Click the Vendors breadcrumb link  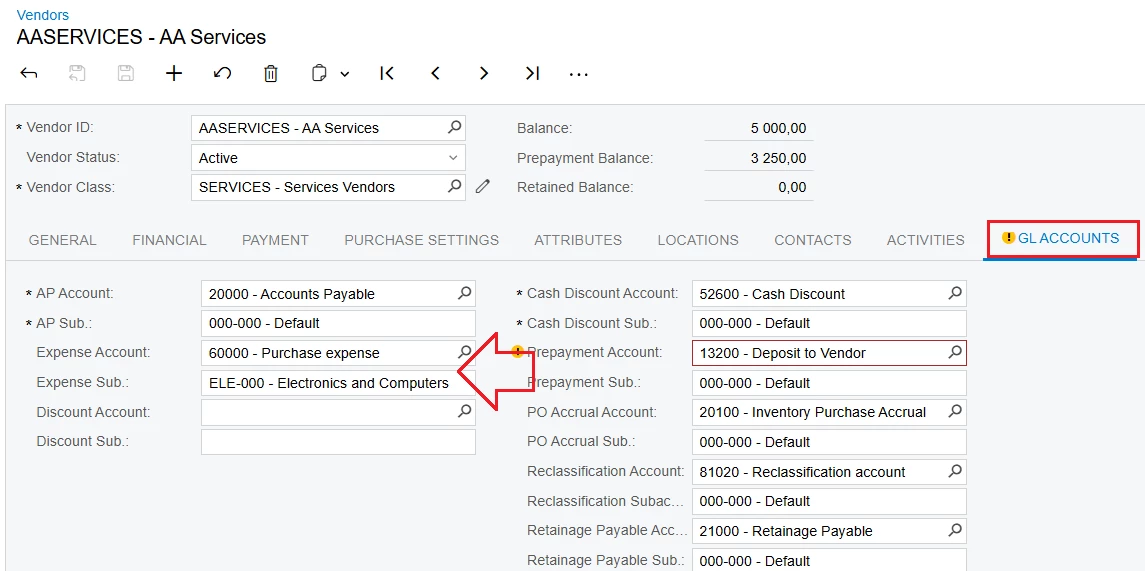click(42, 15)
